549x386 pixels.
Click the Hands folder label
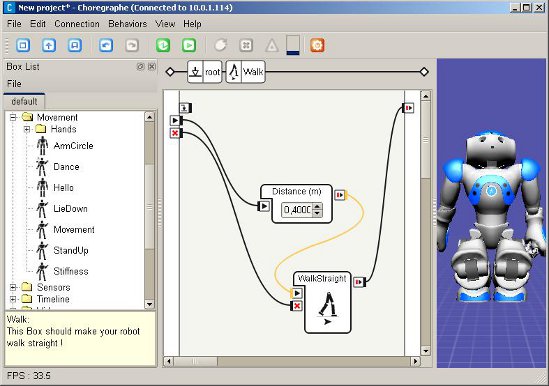(x=63, y=129)
